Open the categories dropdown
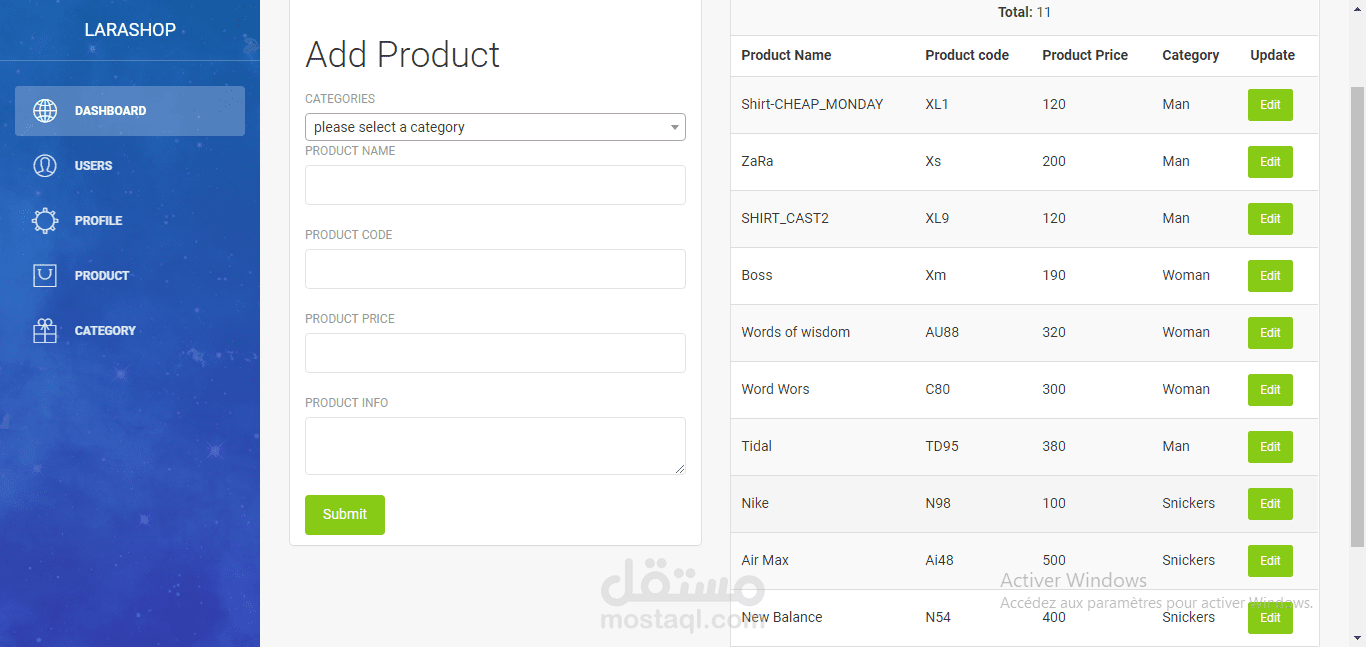The image size is (1366, 647). (495, 127)
